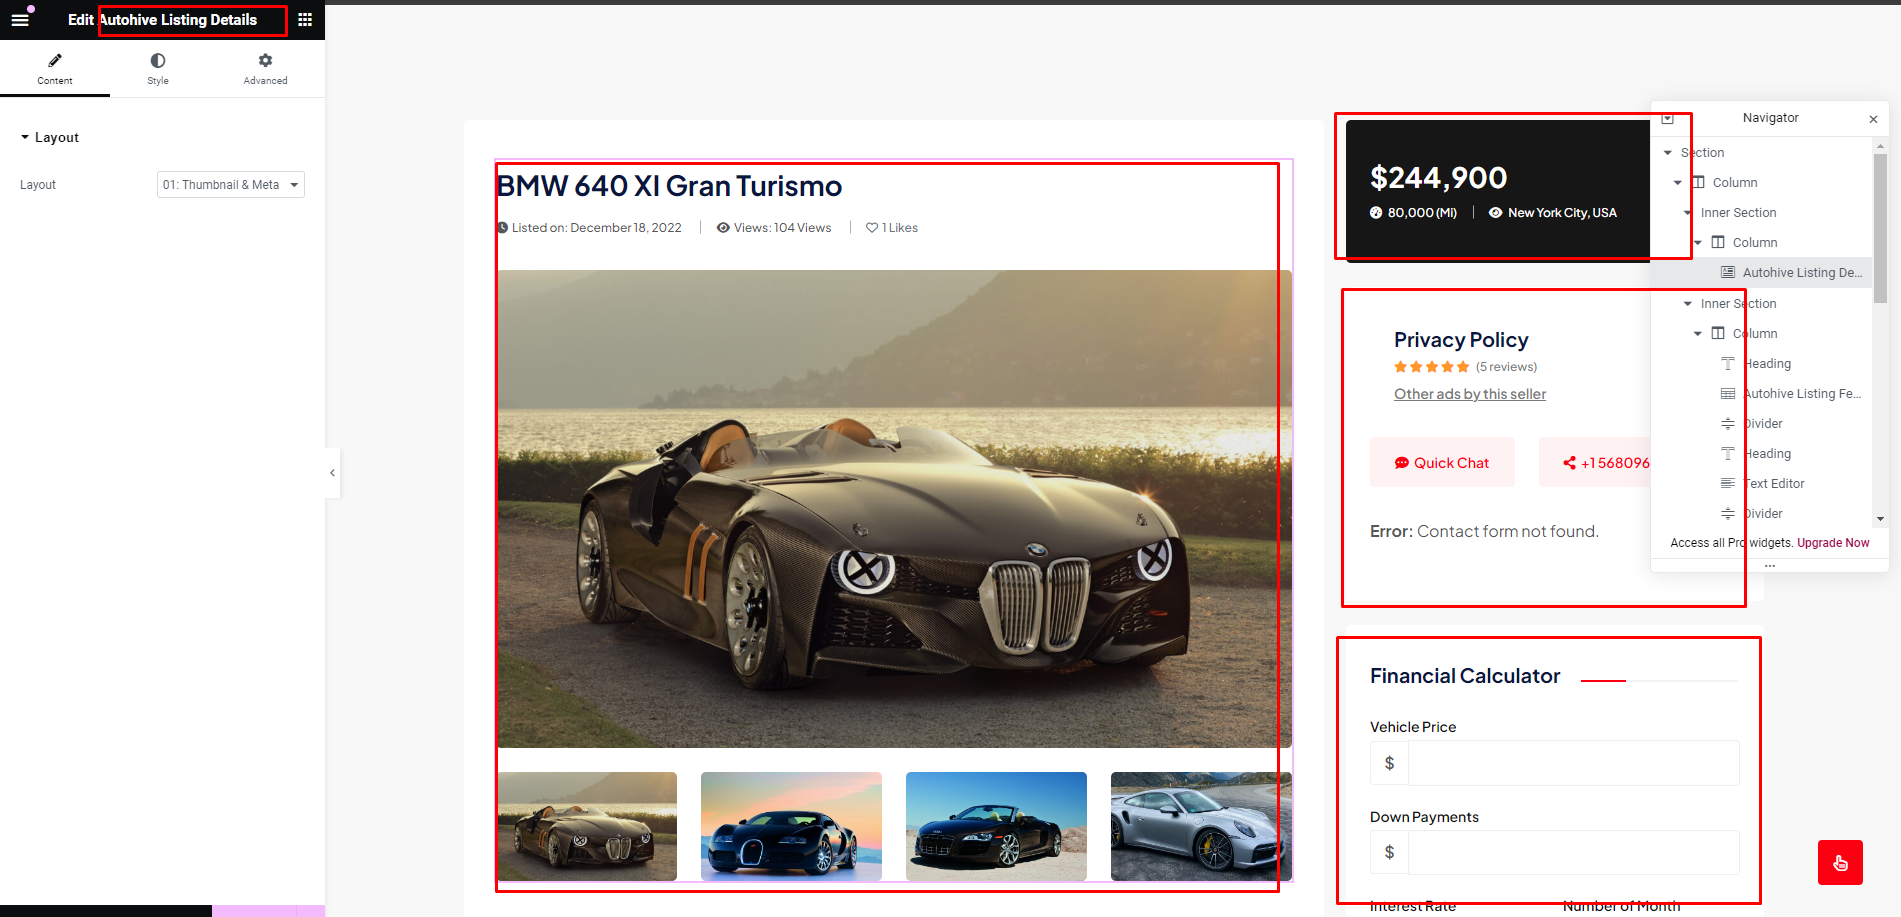
Task: Click the five-star rating
Action: 1432,367
